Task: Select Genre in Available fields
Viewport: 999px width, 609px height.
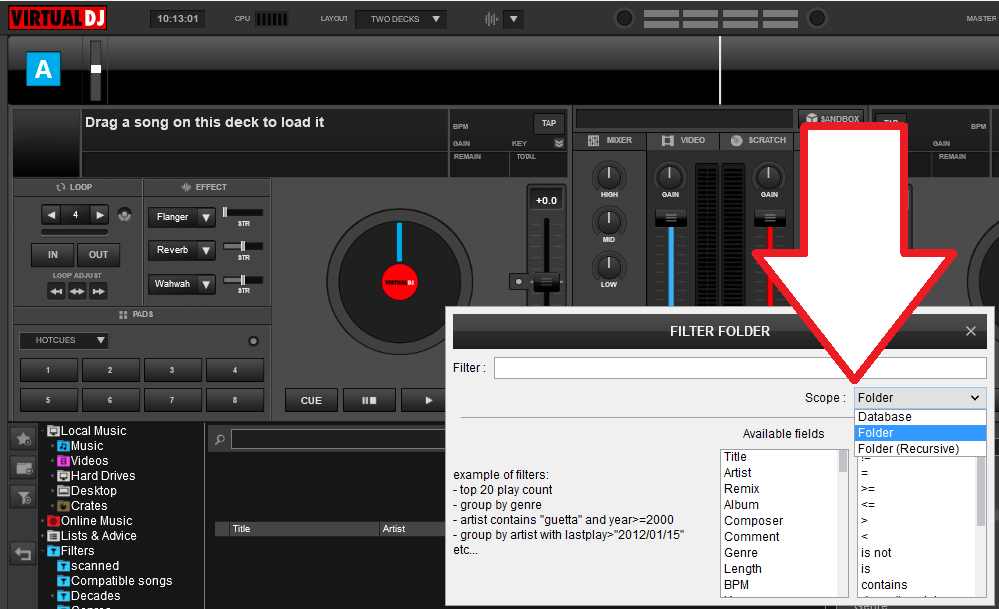Action: pyautogui.click(x=741, y=553)
